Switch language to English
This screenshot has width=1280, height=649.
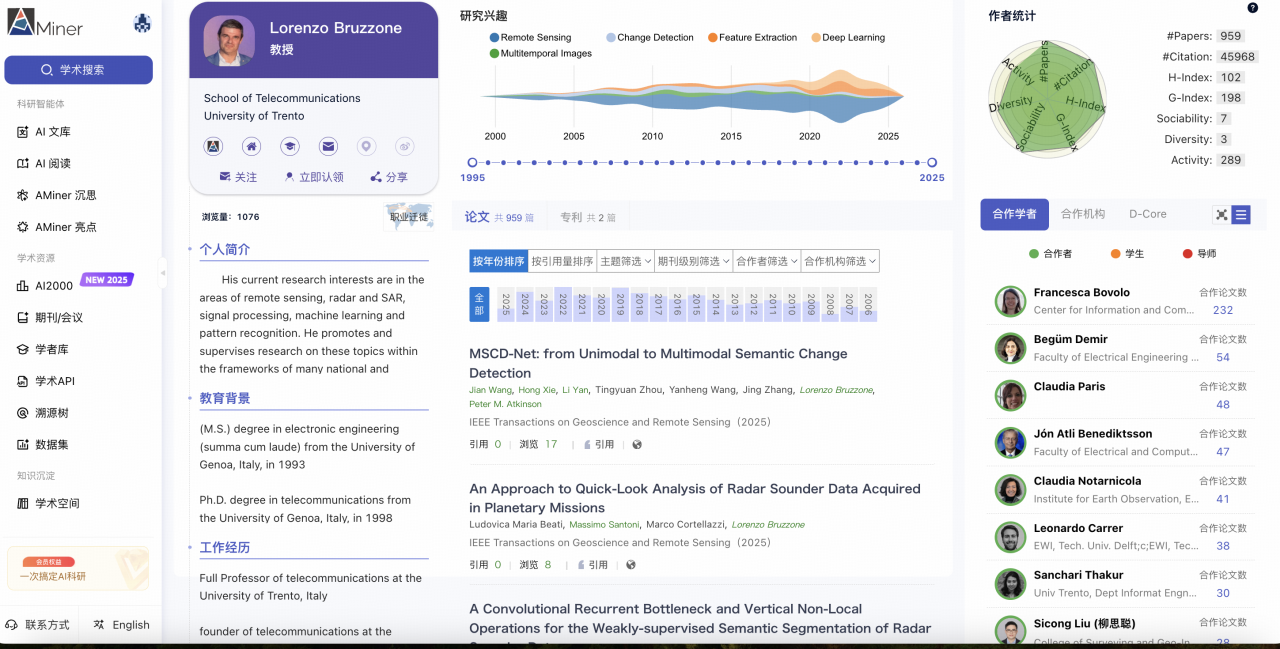[x=121, y=625]
